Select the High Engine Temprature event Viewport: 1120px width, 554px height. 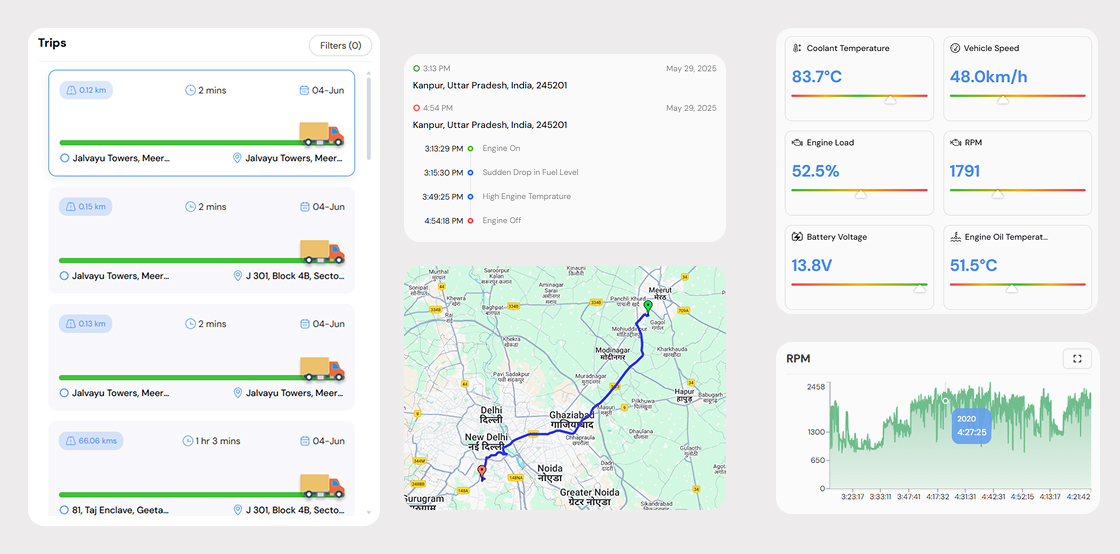(x=528, y=197)
